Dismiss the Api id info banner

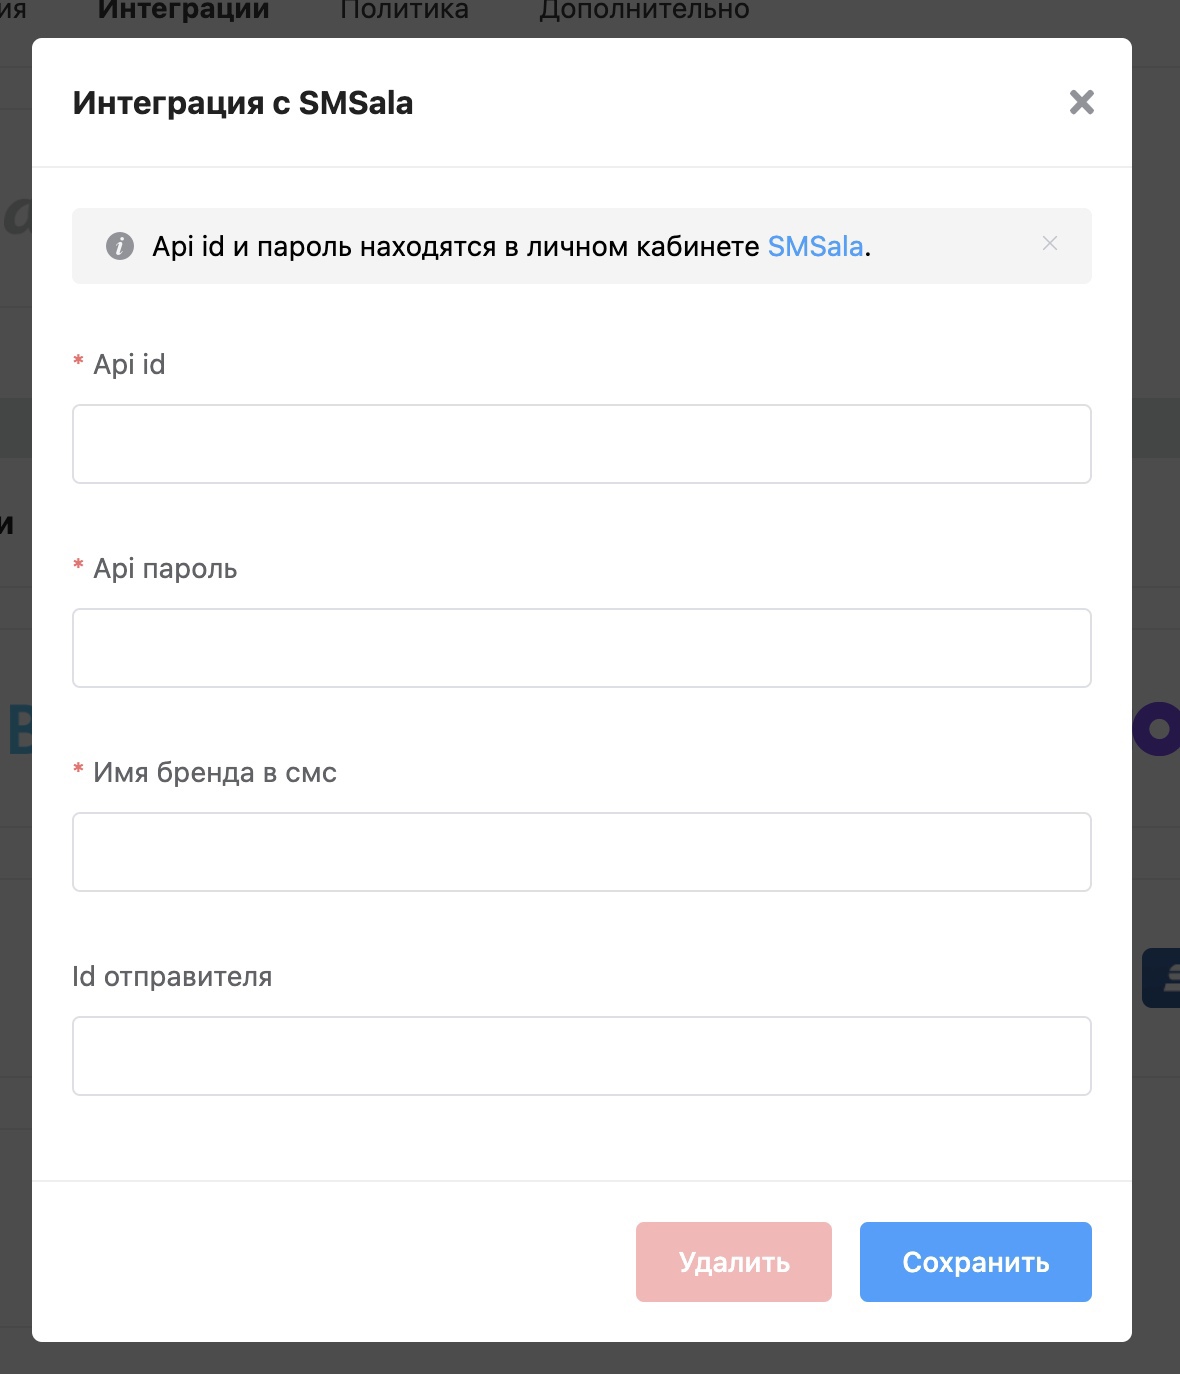1049,244
